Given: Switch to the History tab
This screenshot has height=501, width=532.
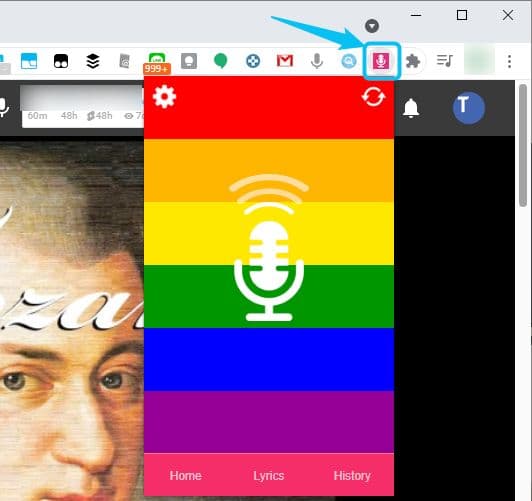Looking at the screenshot, I should pyautogui.click(x=352, y=476).
